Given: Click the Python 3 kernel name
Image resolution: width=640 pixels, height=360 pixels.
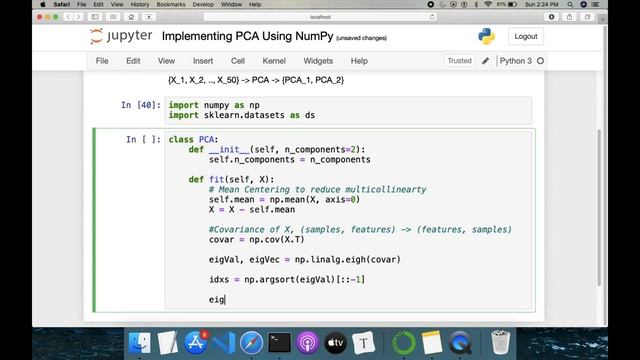Looking at the screenshot, I should 516,61.
